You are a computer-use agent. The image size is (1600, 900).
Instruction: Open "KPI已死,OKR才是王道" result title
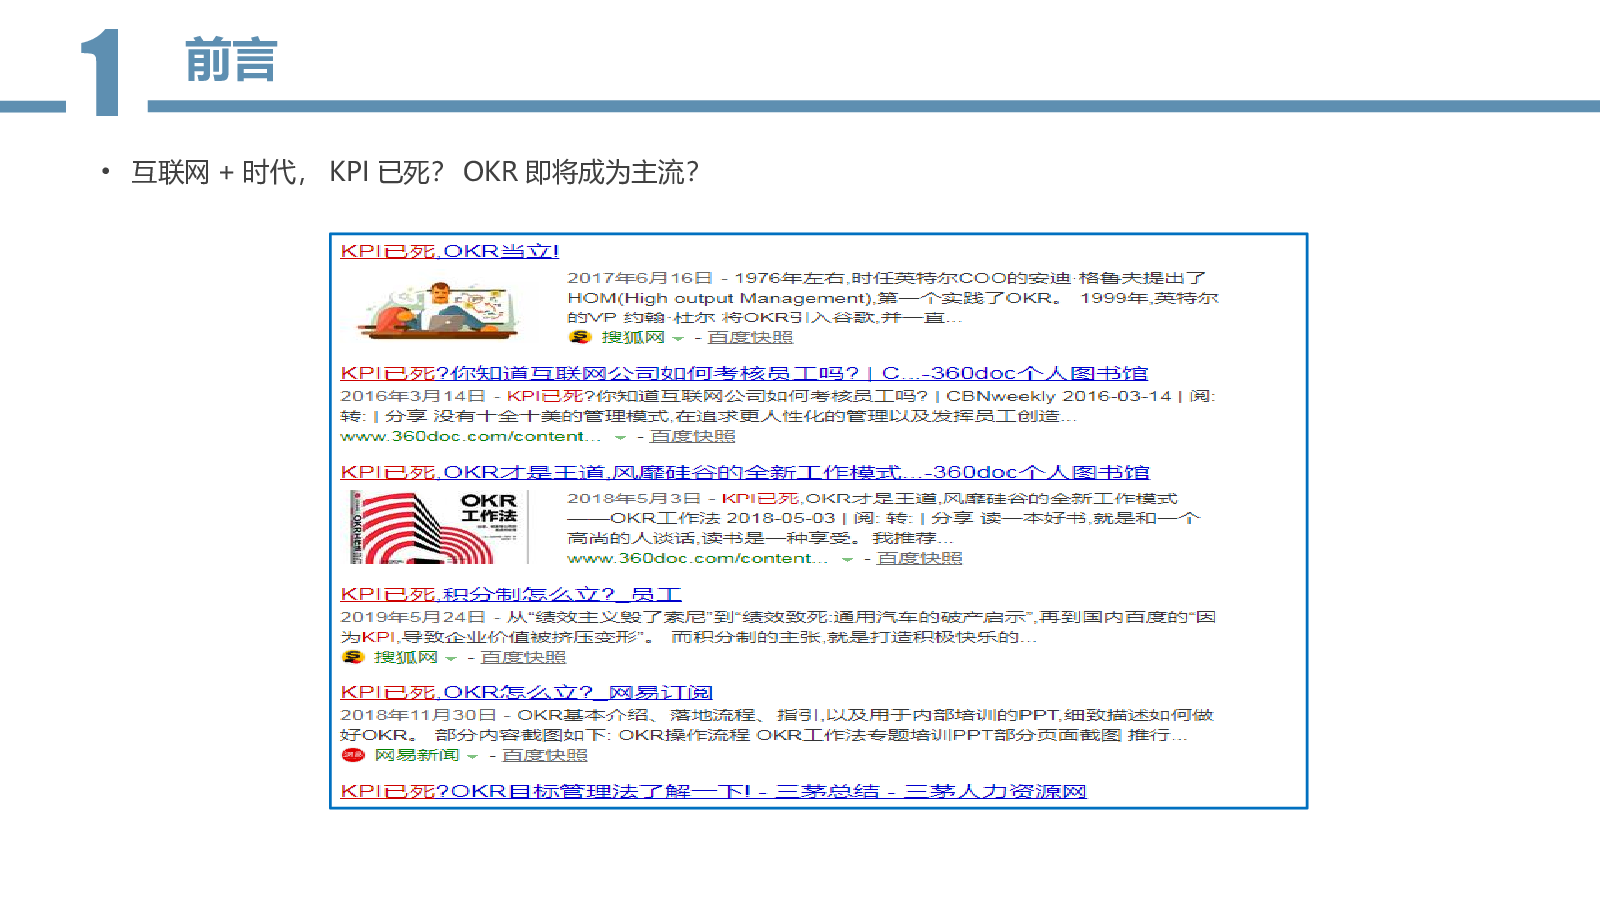[x=745, y=472]
